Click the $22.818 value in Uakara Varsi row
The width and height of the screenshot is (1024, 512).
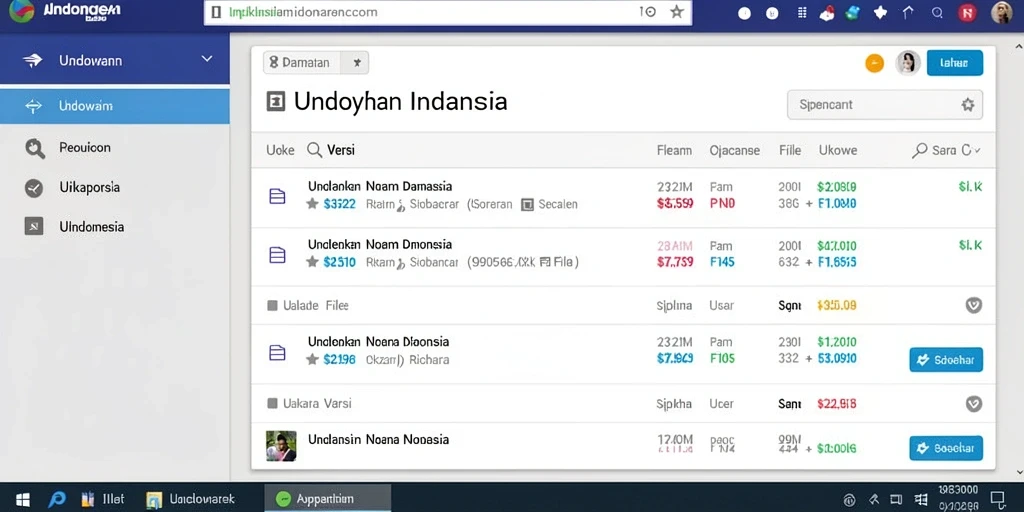click(837, 404)
